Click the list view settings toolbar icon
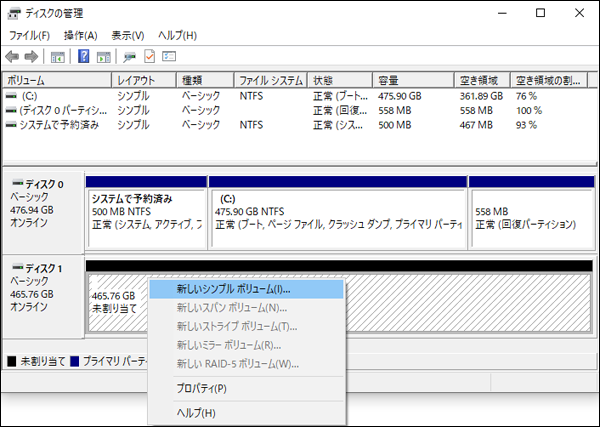Viewport: 600px width, 427px height. pos(169,56)
